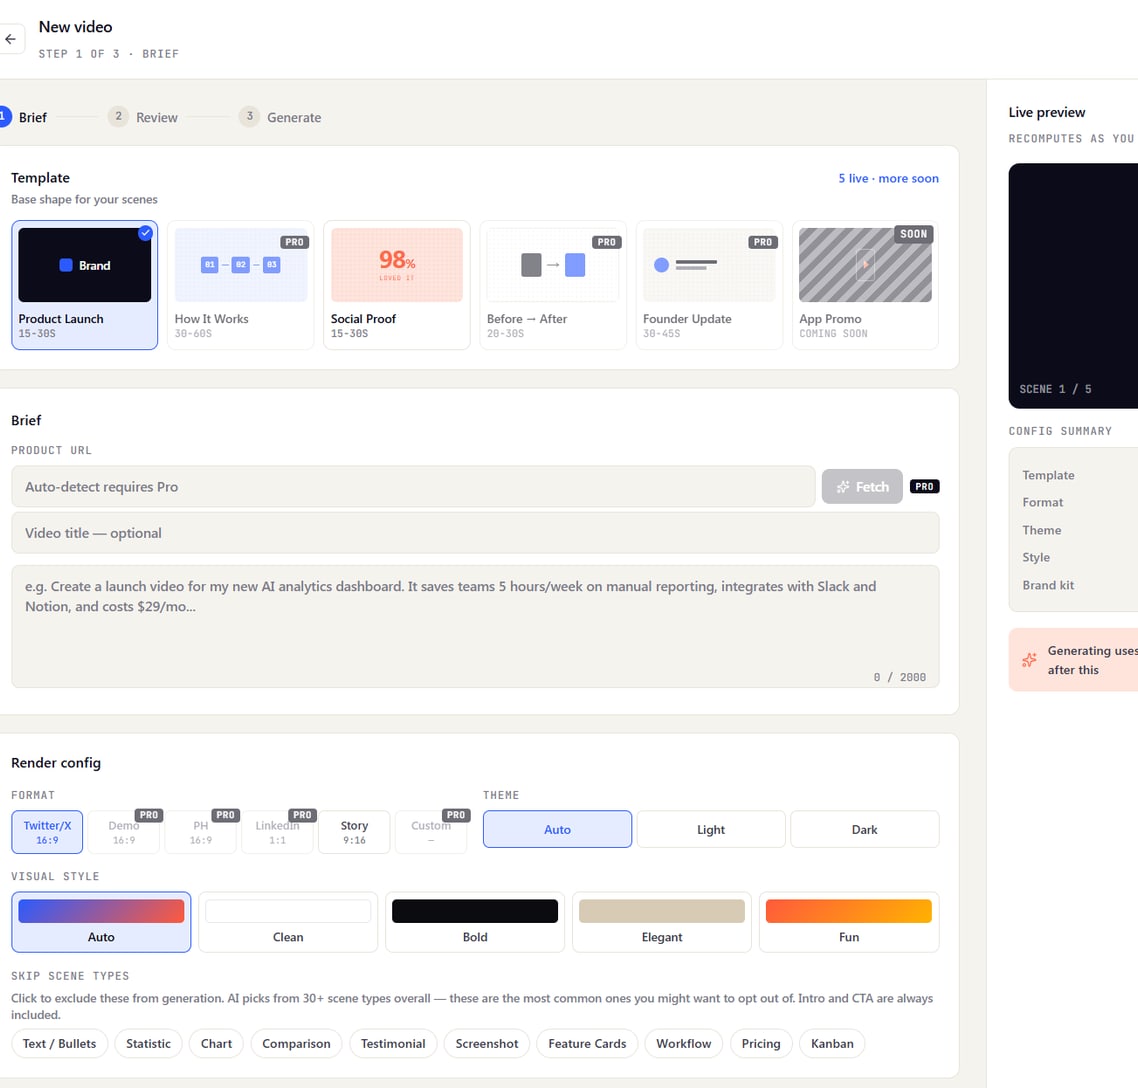Screen dimensions: 1138x1088
Task: Click the sparkle icon in the Fetch button
Action: pos(843,487)
